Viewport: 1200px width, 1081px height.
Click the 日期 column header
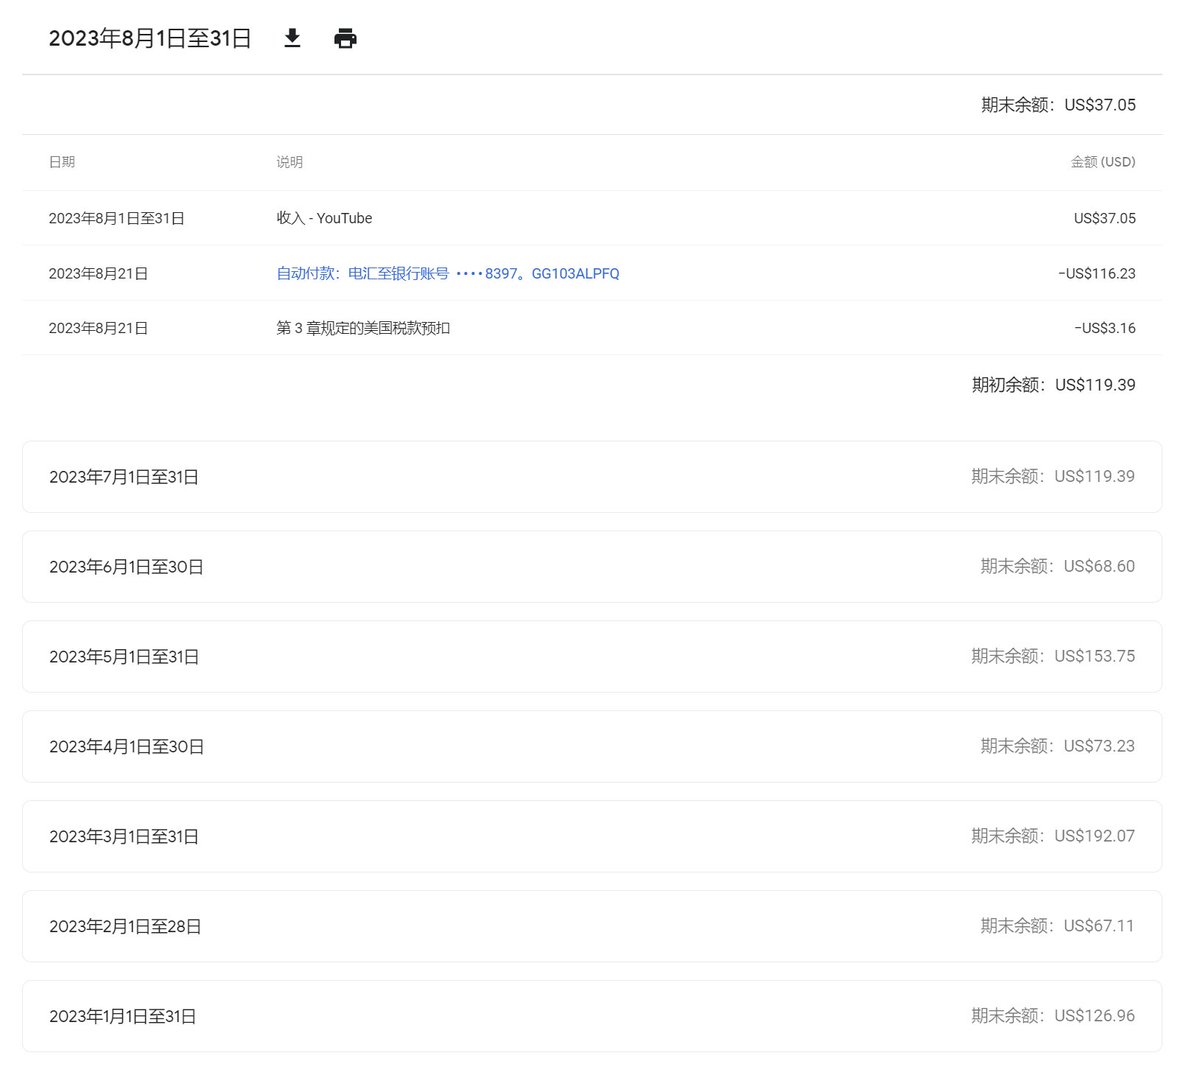(62, 162)
